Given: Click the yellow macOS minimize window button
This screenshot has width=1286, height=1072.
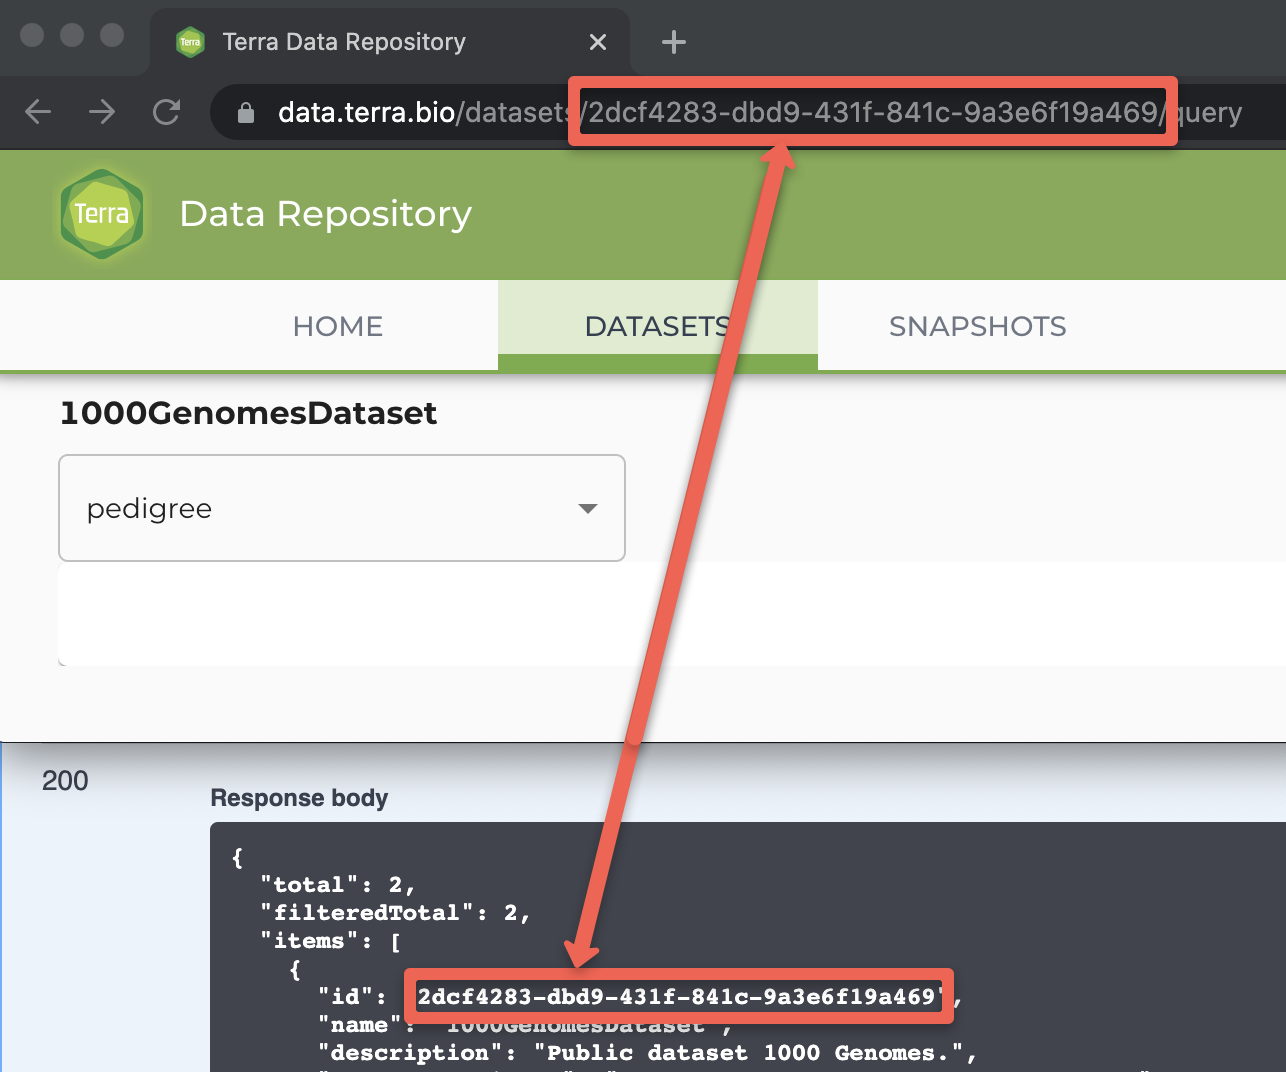Looking at the screenshot, I should click(72, 35).
